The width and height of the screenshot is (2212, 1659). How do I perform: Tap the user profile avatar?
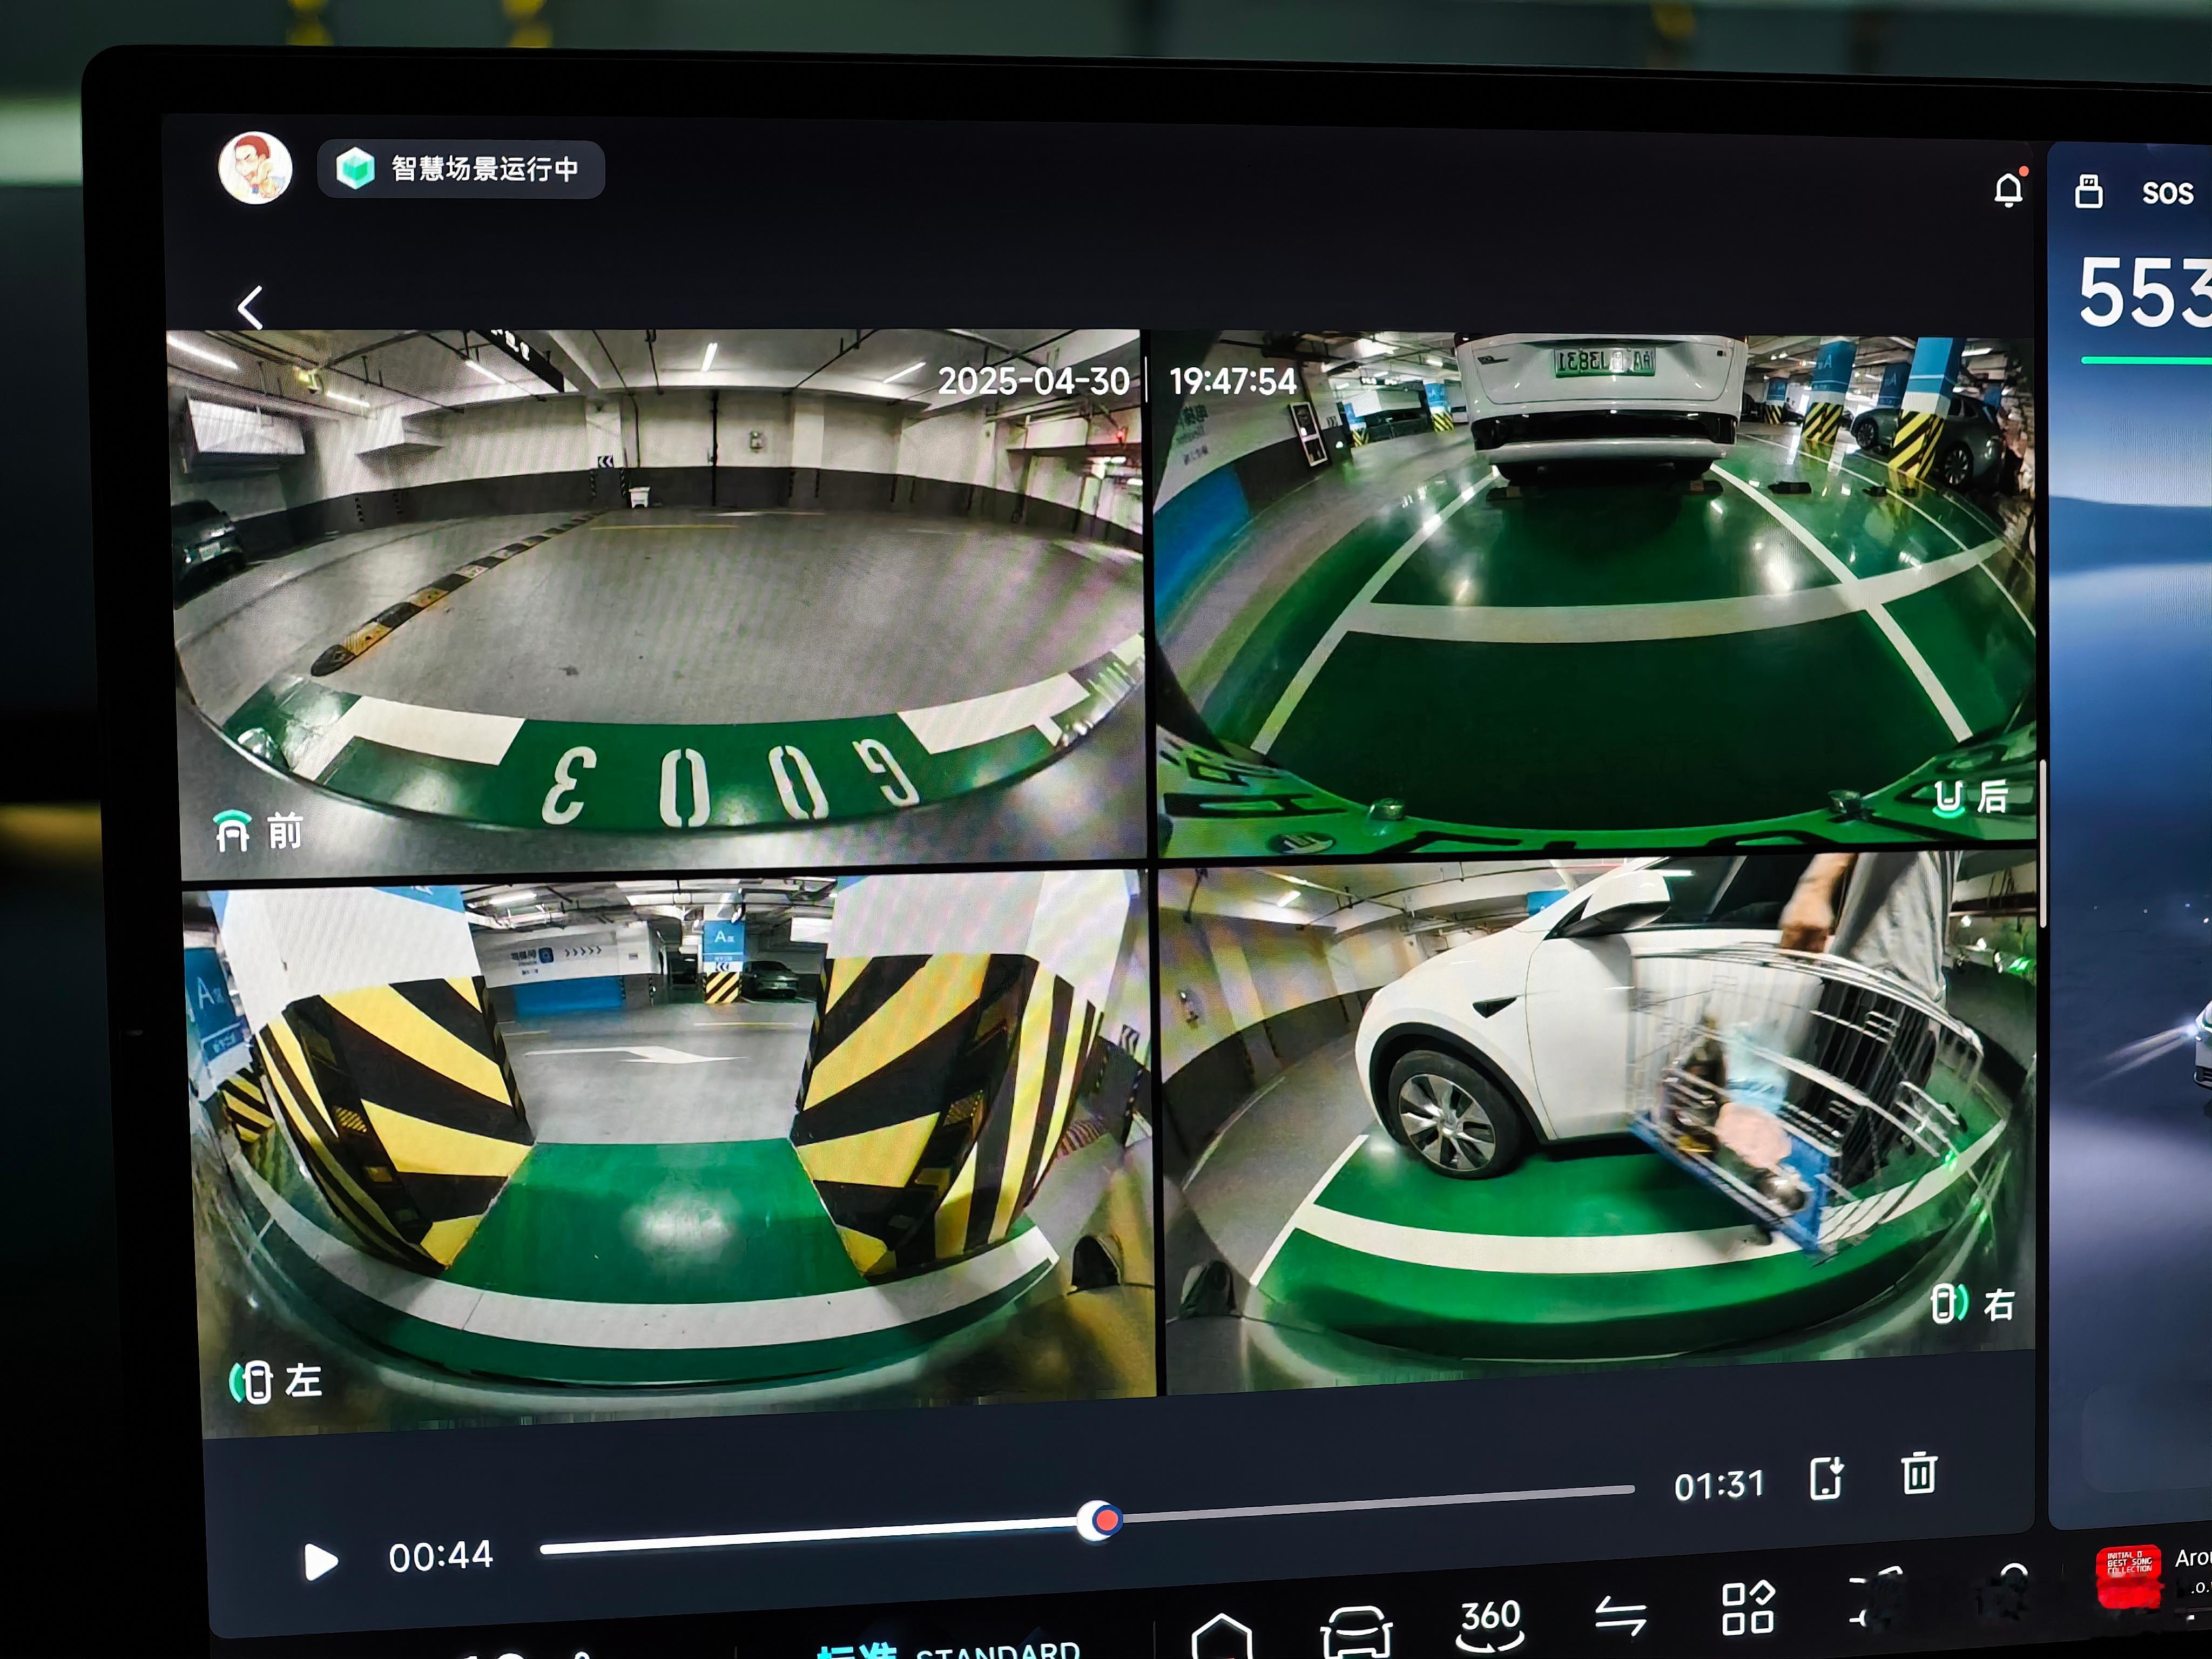255,168
